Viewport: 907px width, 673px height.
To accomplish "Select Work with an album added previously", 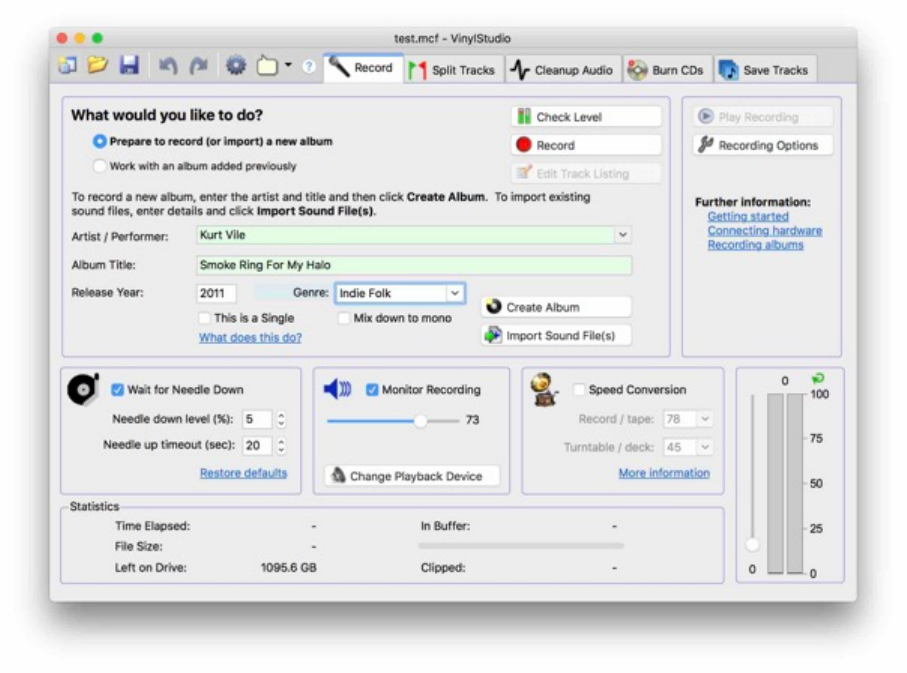I will tap(99, 166).
